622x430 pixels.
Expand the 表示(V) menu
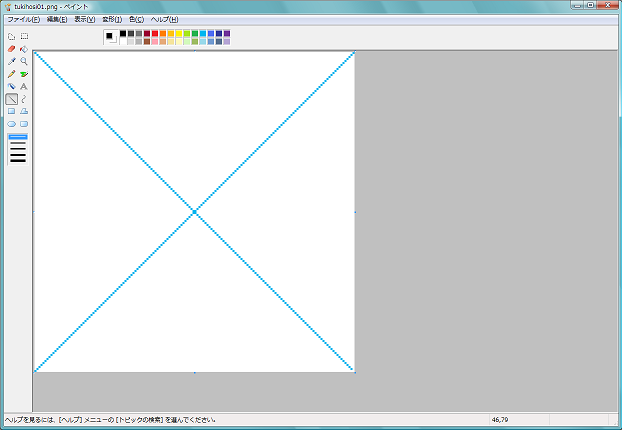point(85,19)
